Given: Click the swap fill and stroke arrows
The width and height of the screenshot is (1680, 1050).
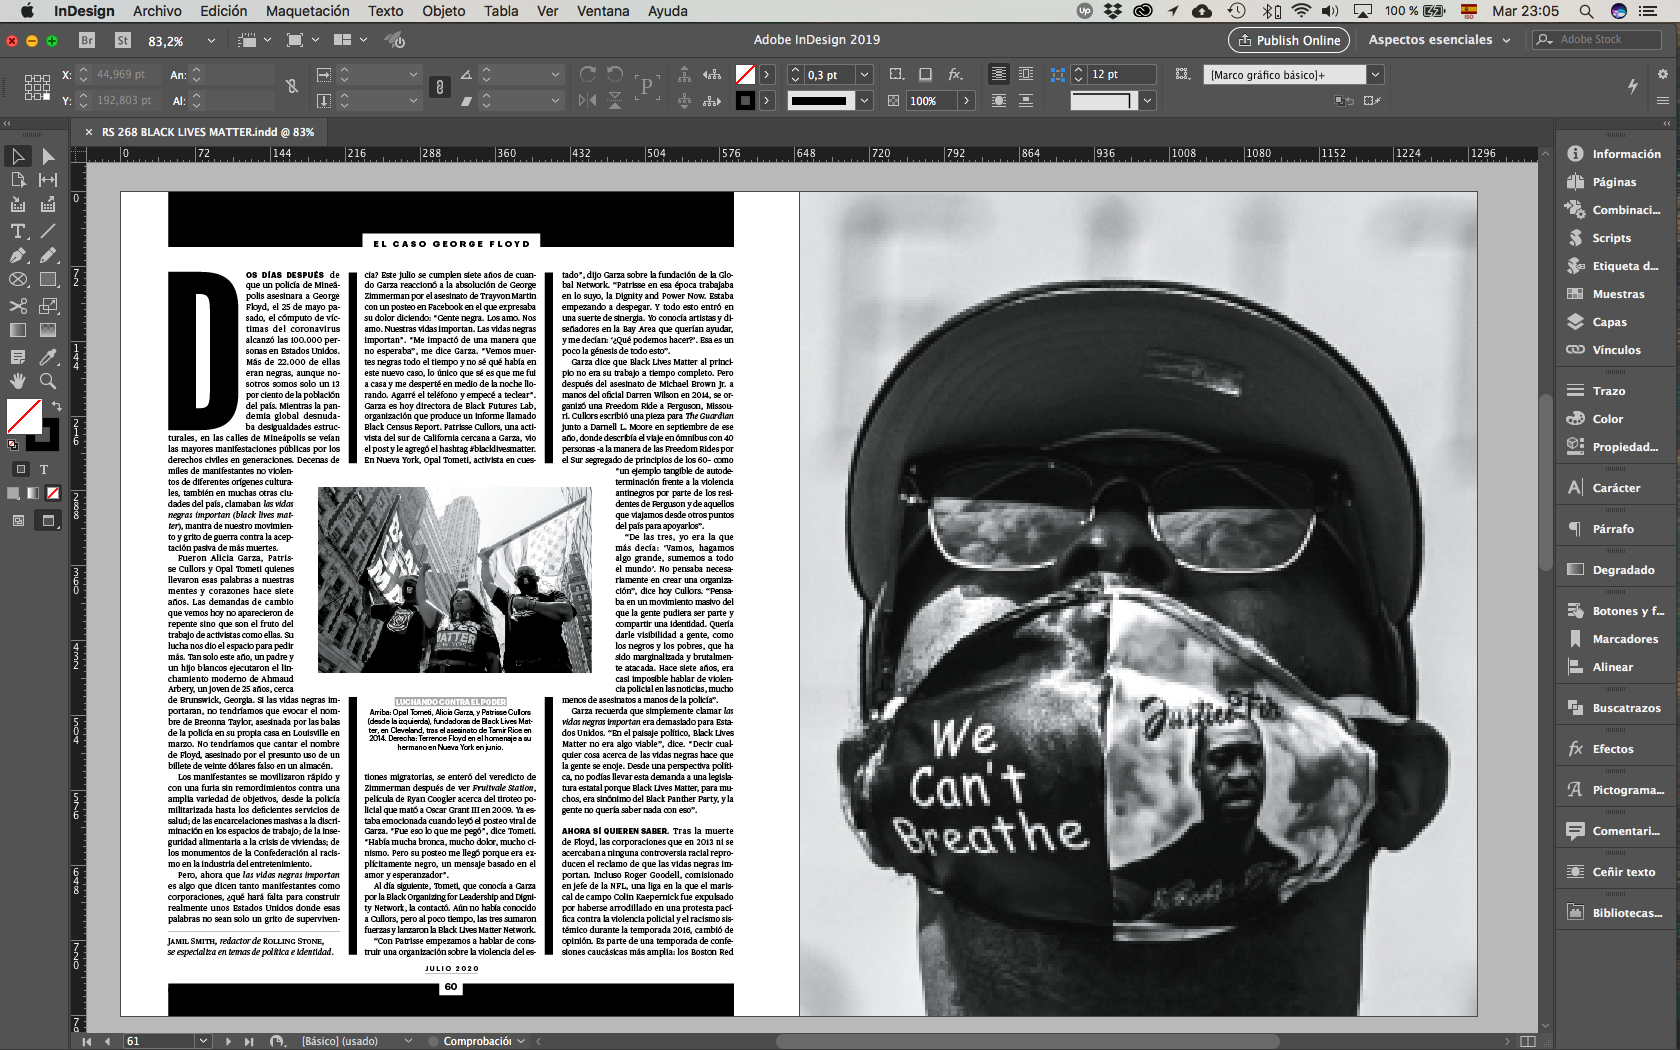Looking at the screenshot, I should [57, 406].
